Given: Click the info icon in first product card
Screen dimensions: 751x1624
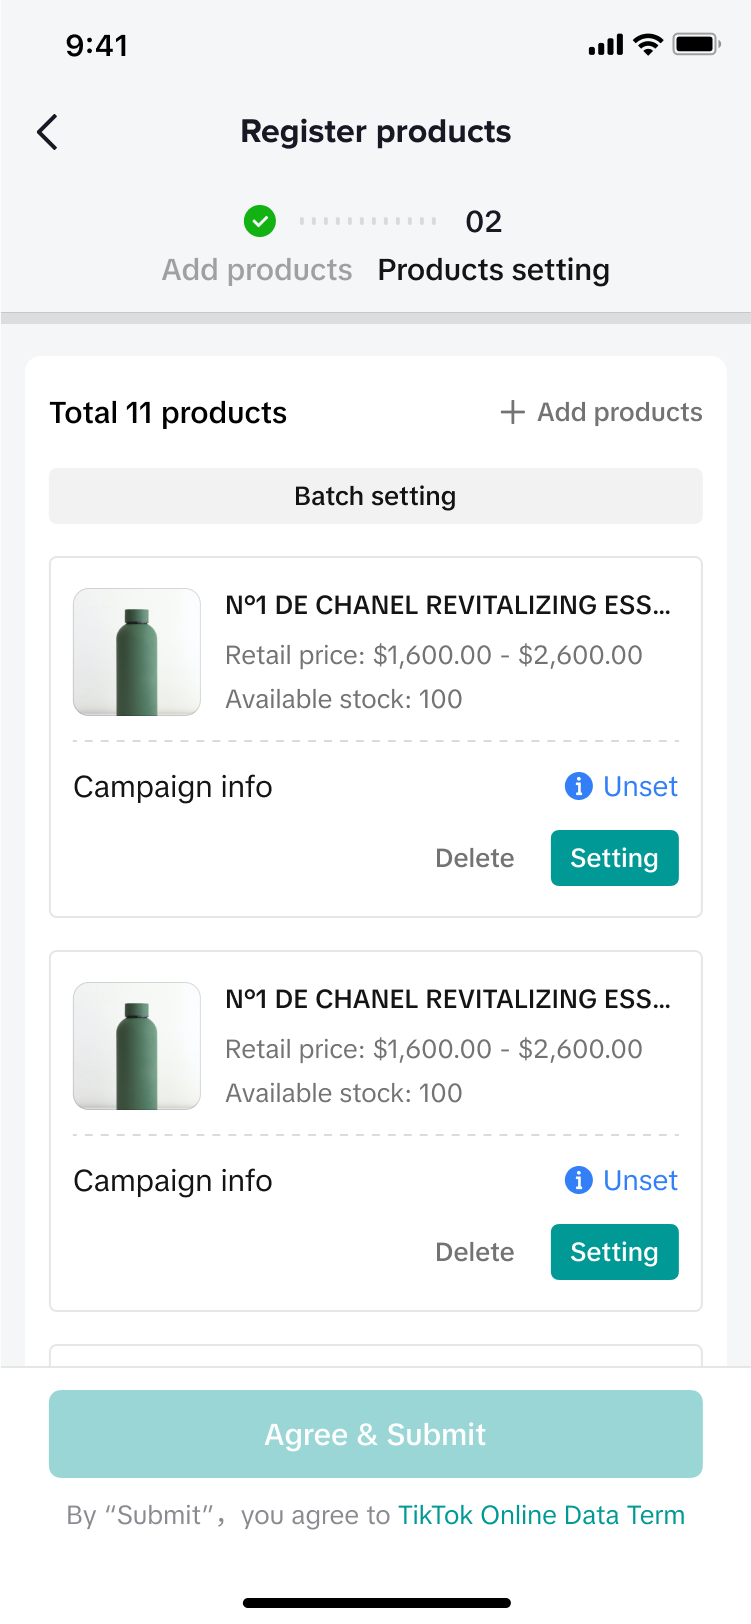Looking at the screenshot, I should pos(578,787).
